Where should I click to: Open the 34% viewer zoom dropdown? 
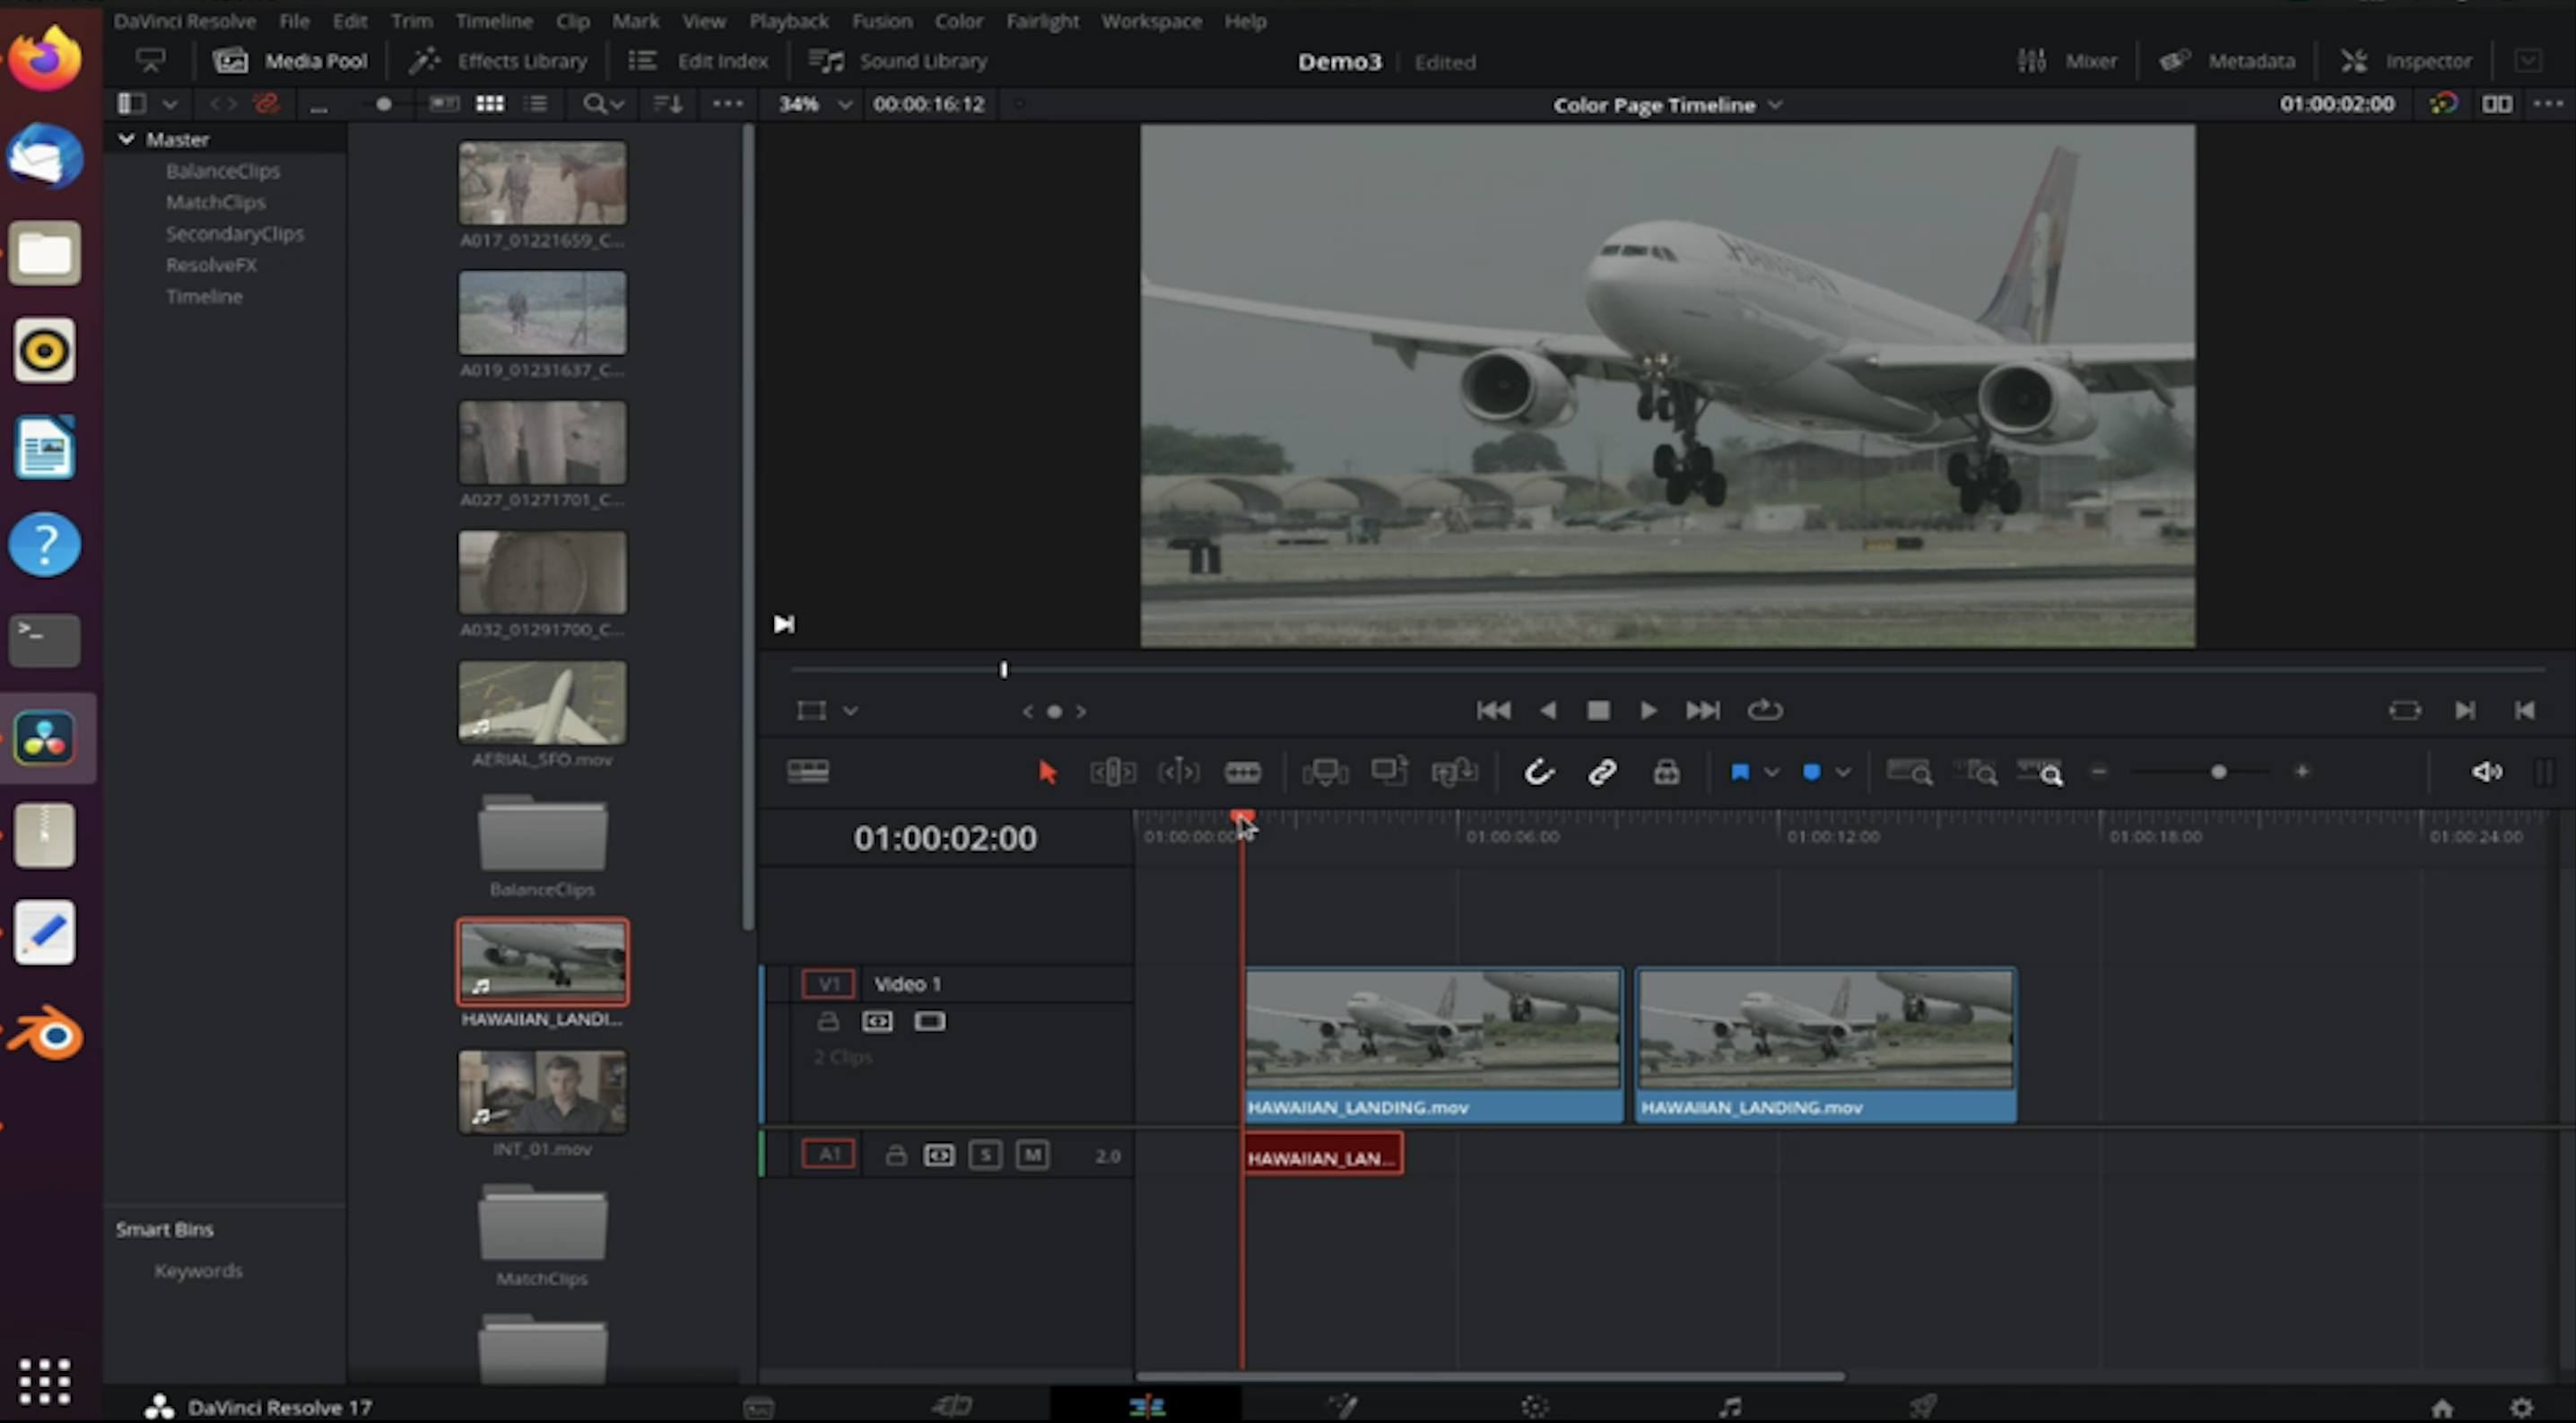845,104
